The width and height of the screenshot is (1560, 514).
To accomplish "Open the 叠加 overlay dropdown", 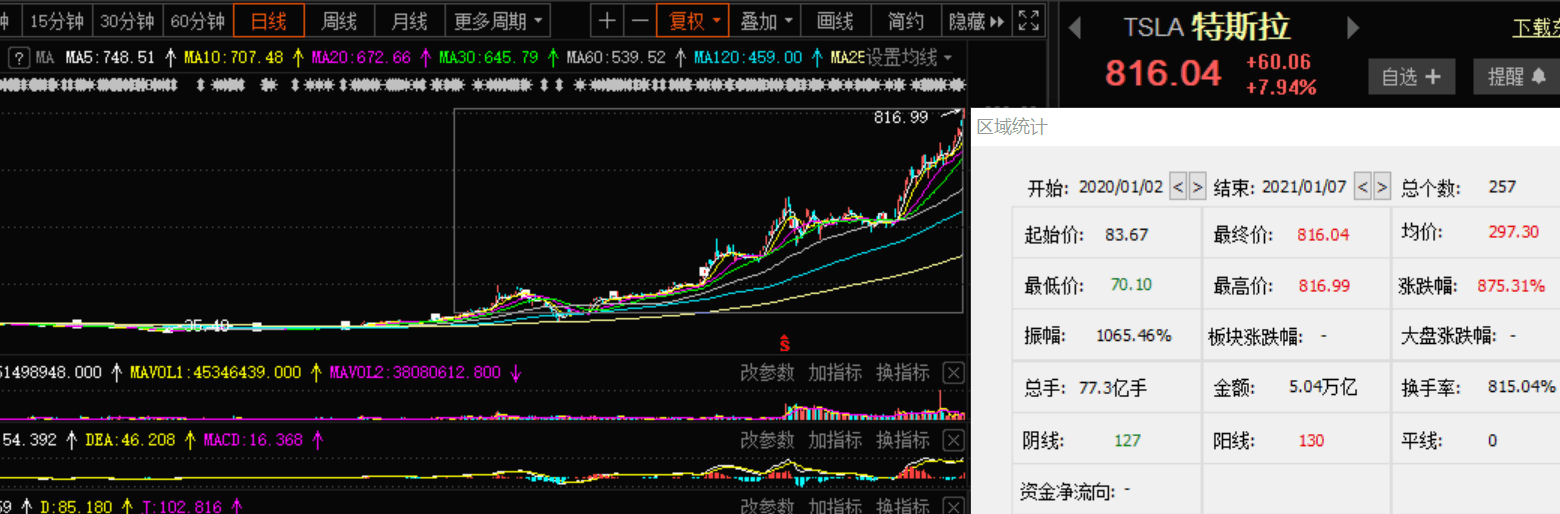I will 767,20.
